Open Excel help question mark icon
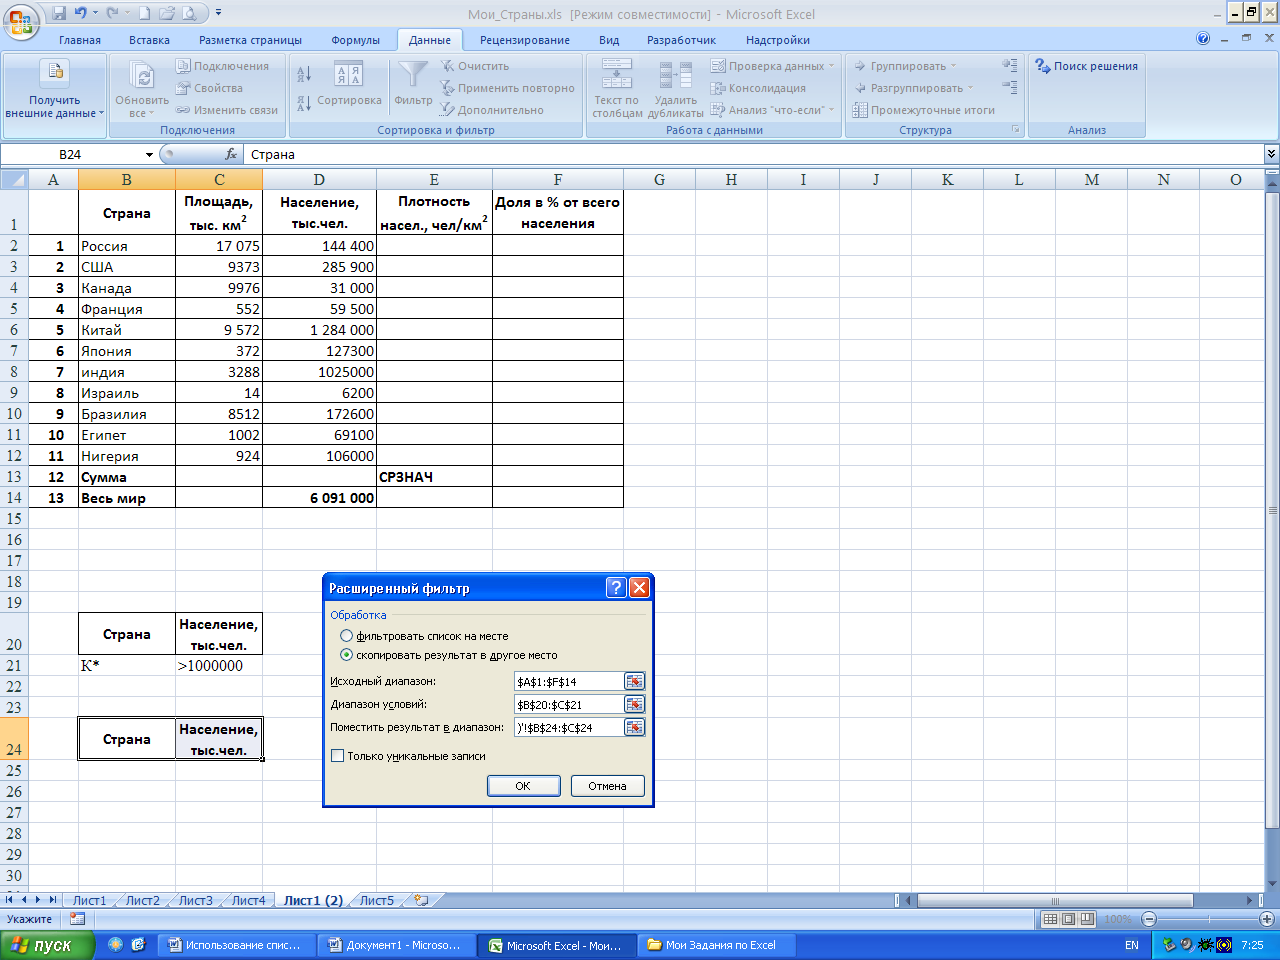 (1203, 39)
